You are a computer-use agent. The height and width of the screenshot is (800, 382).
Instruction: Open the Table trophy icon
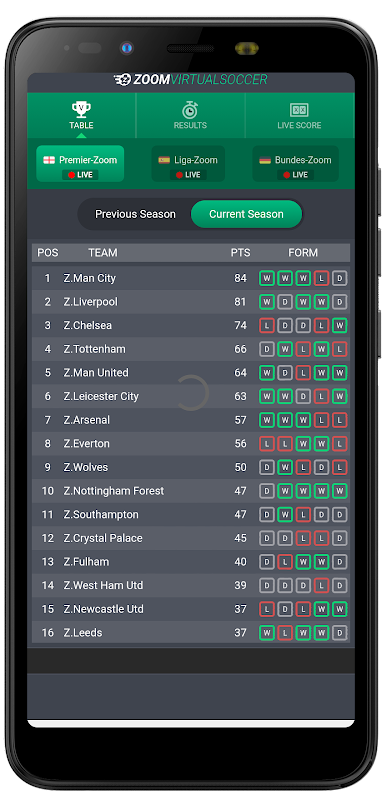coord(81,109)
